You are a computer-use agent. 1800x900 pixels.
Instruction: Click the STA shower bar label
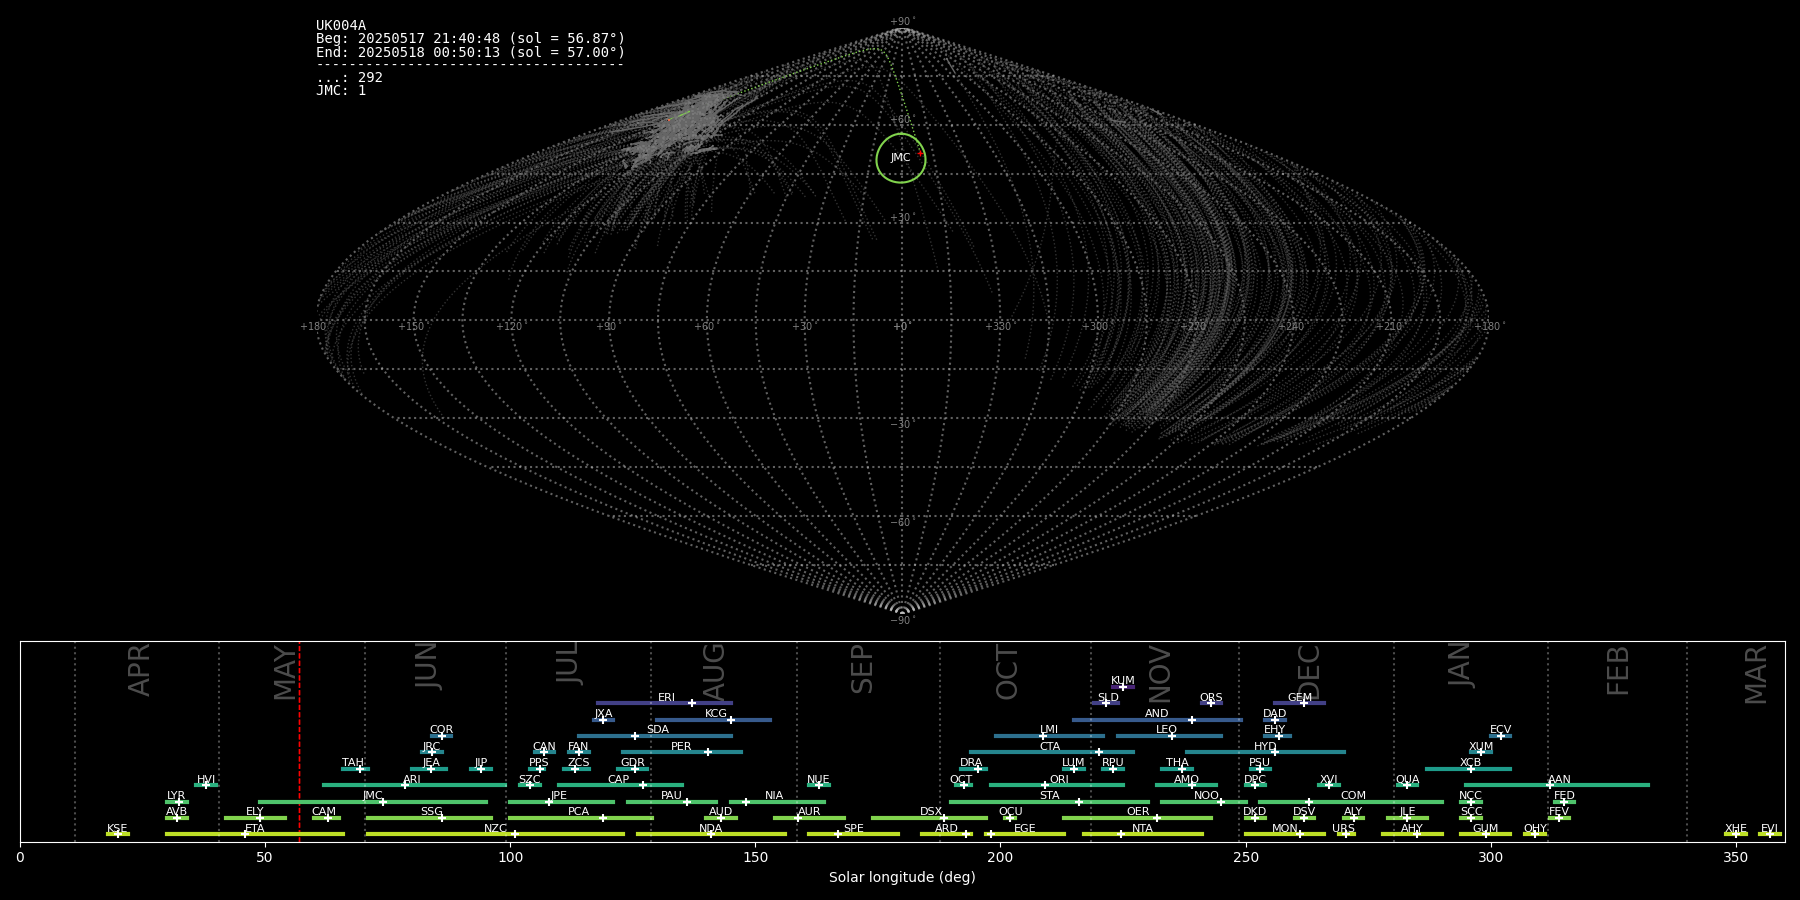pyautogui.click(x=1050, y=796)
